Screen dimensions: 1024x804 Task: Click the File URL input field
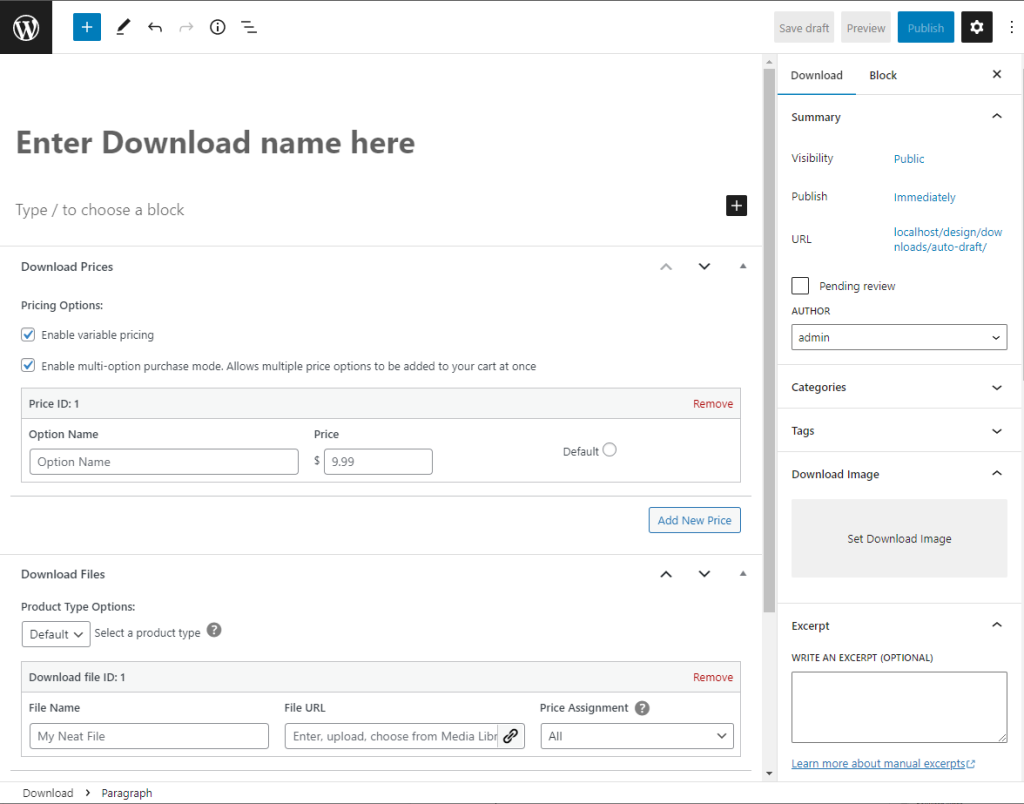392,736
